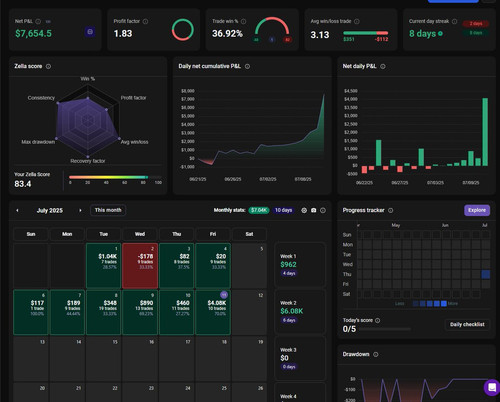The width and height of the screenshot is (500, 402).
Task: Open July 1 day with $1.04K profit
Action: pyautogui.click(x=103, y=266)
